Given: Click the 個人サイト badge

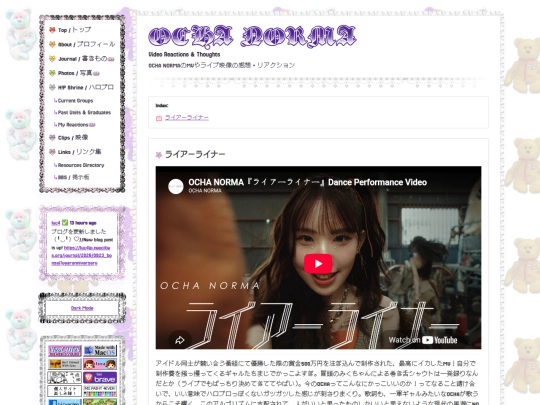Looking at the screenshot, I should [x=65, y=391].
